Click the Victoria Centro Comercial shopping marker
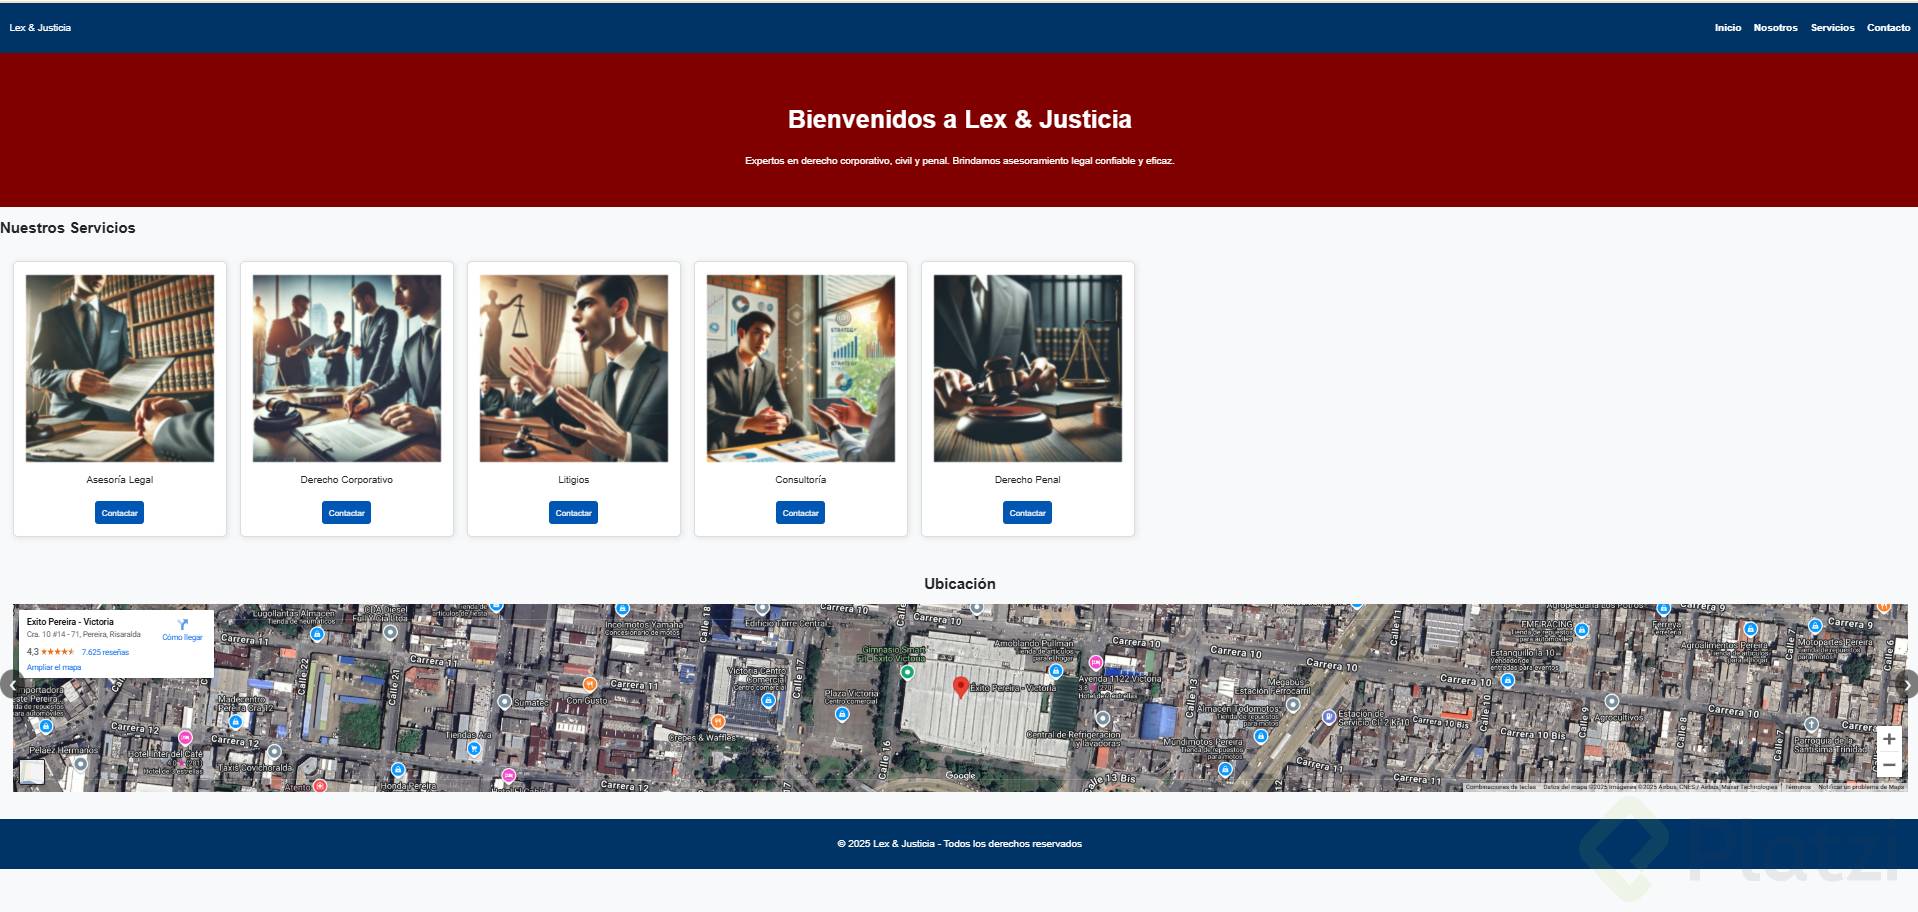The image size is (1918, 912). [768, 700]
